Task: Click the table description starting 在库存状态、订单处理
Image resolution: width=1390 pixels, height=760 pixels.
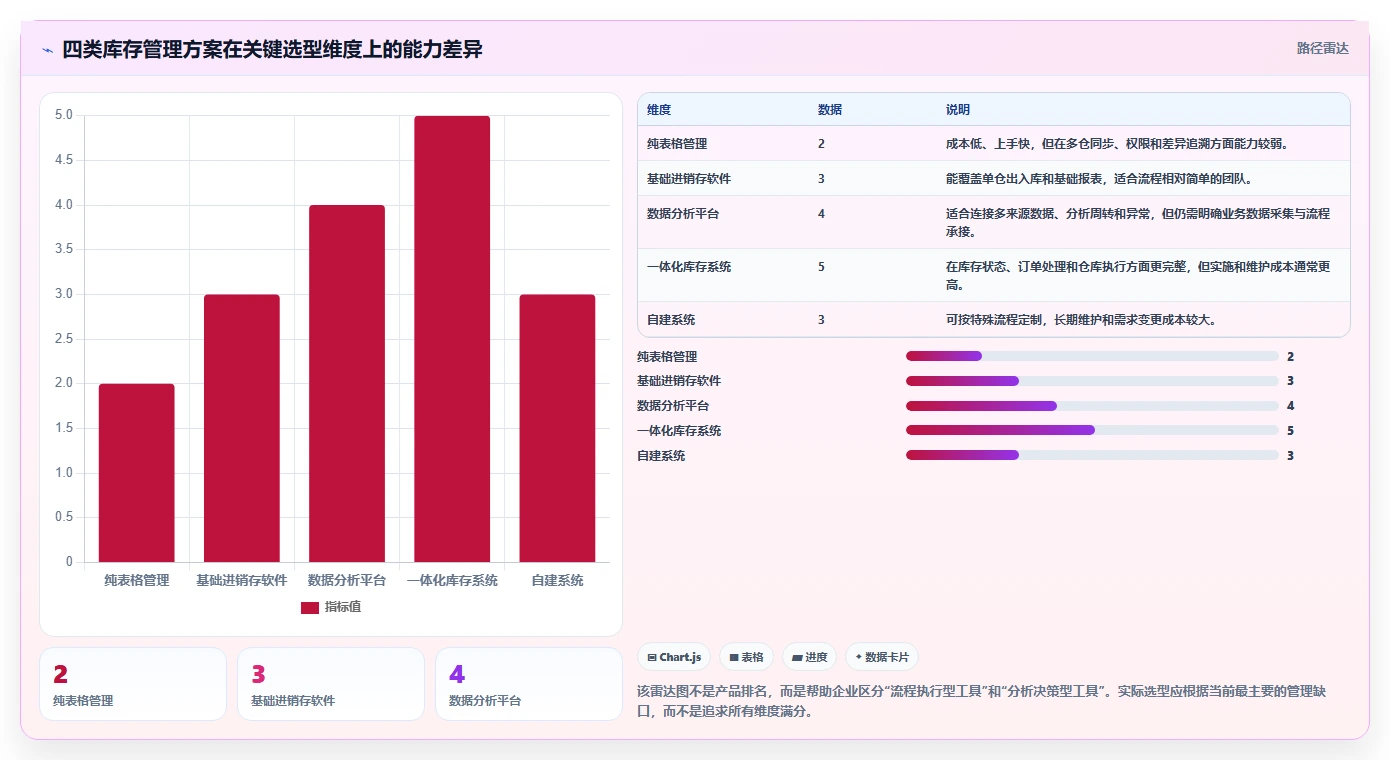Action: 1138,275
